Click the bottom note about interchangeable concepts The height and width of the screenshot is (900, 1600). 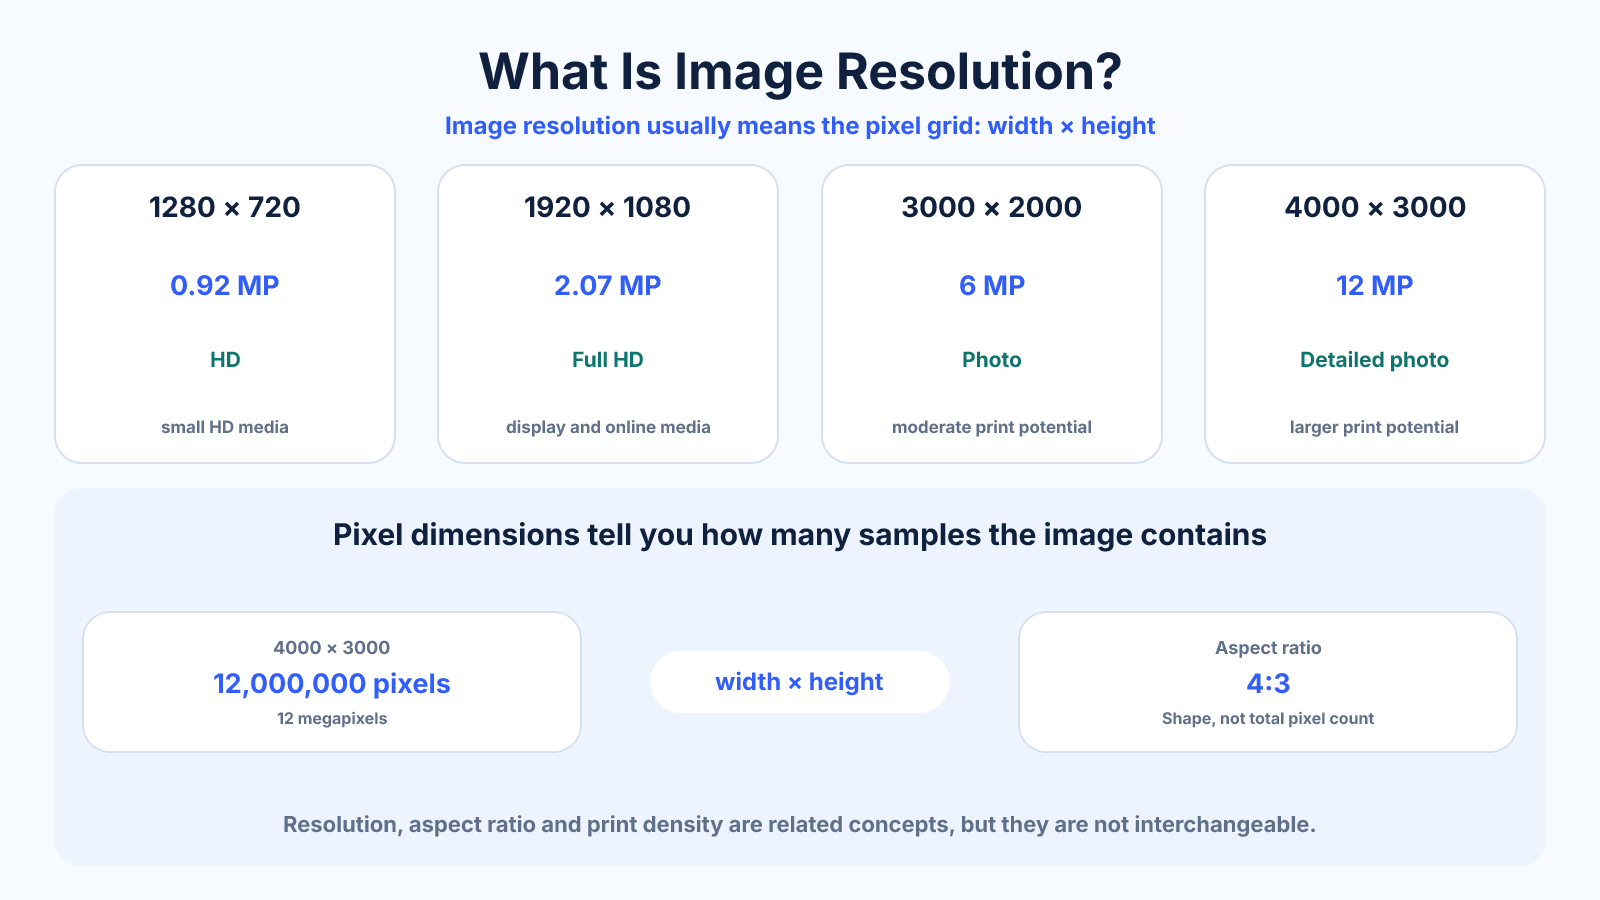pos(800,825)
